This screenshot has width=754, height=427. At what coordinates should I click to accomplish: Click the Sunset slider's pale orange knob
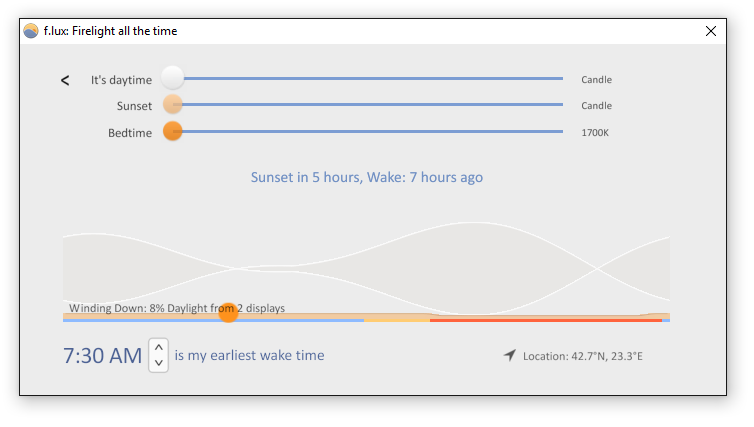(173, 104)
